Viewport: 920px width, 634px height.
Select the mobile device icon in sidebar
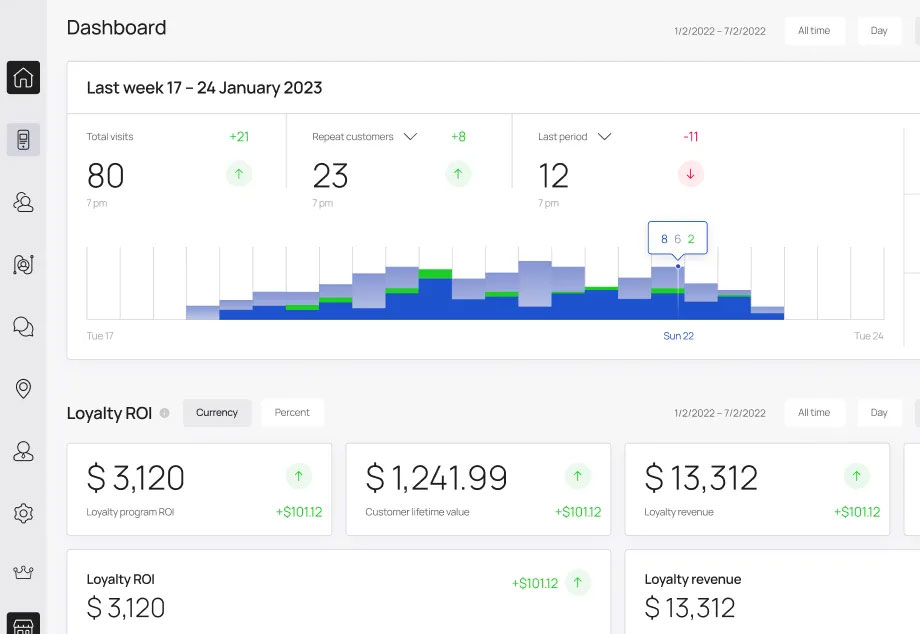click(23, 140)
